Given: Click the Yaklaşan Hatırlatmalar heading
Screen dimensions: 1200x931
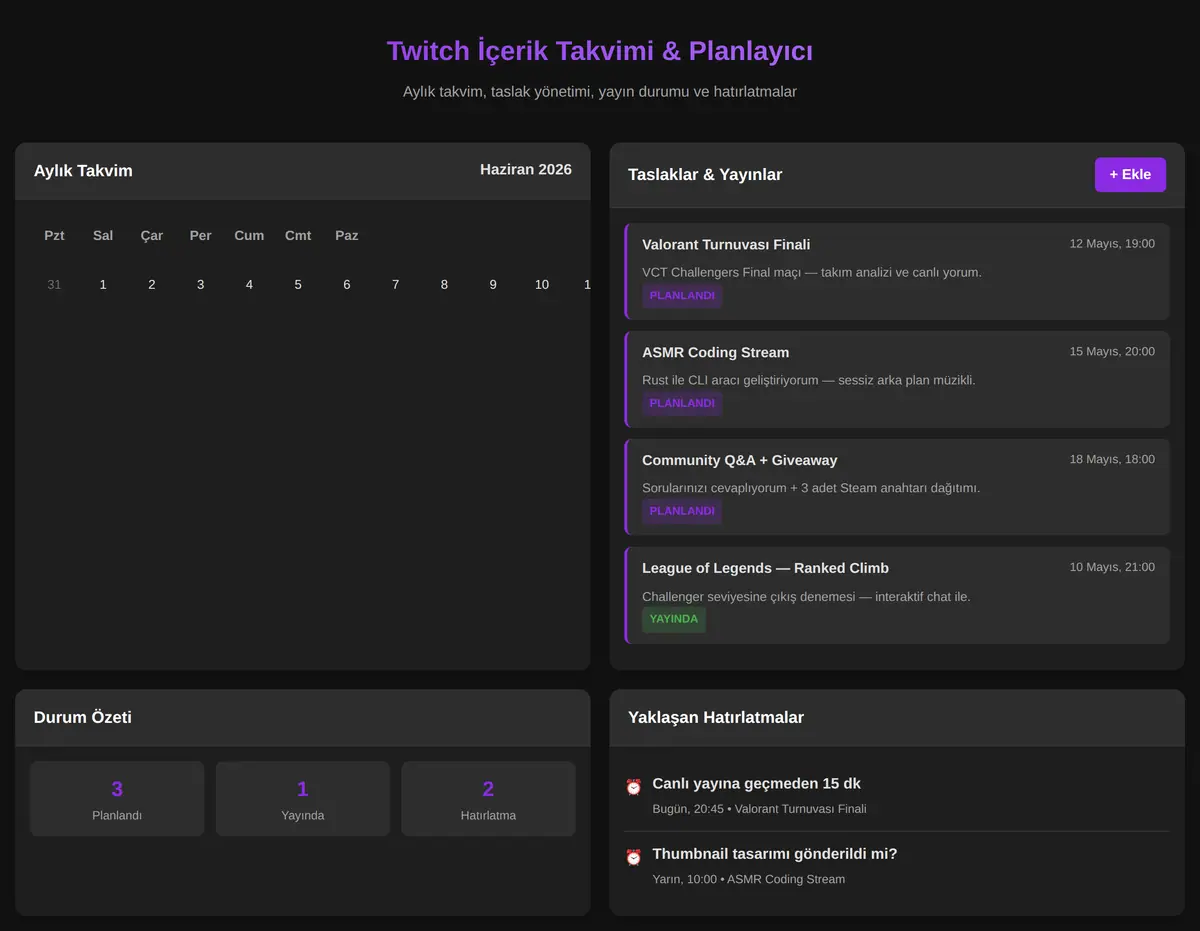Looking at the screenshot, I should point(716,718).
